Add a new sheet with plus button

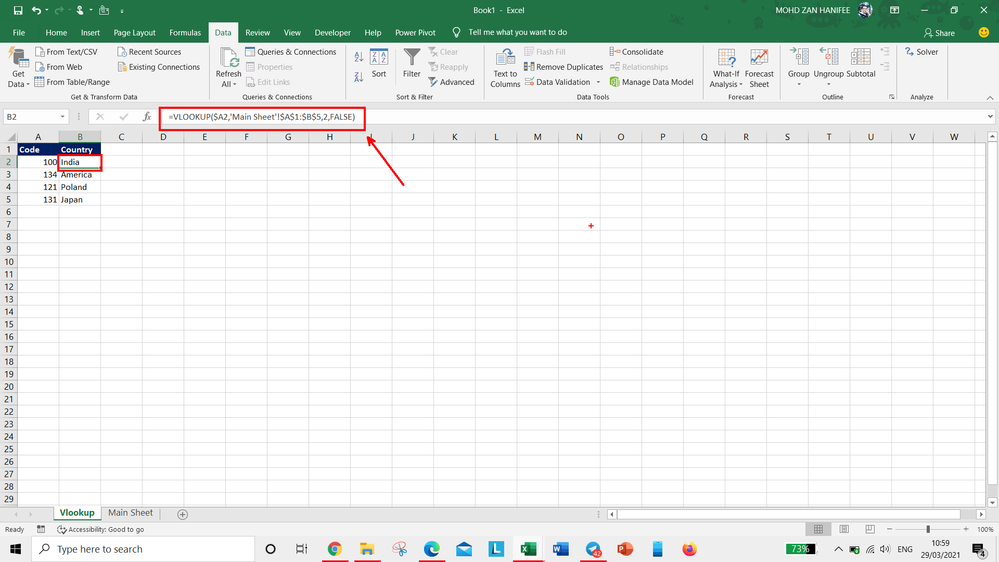point(182,514)
